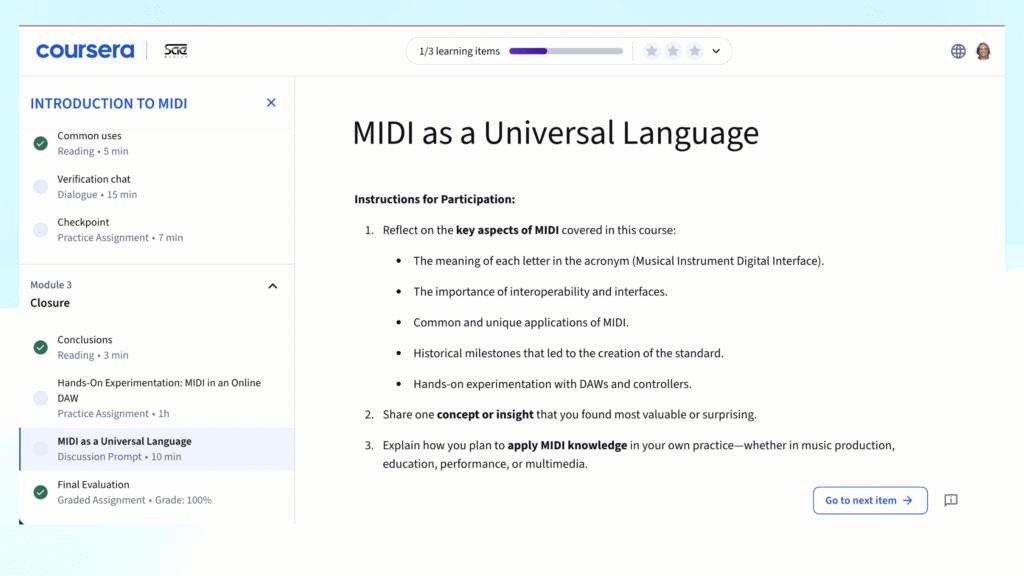
Task: Click the SAE partner logo
Action: tap(175, 51)
